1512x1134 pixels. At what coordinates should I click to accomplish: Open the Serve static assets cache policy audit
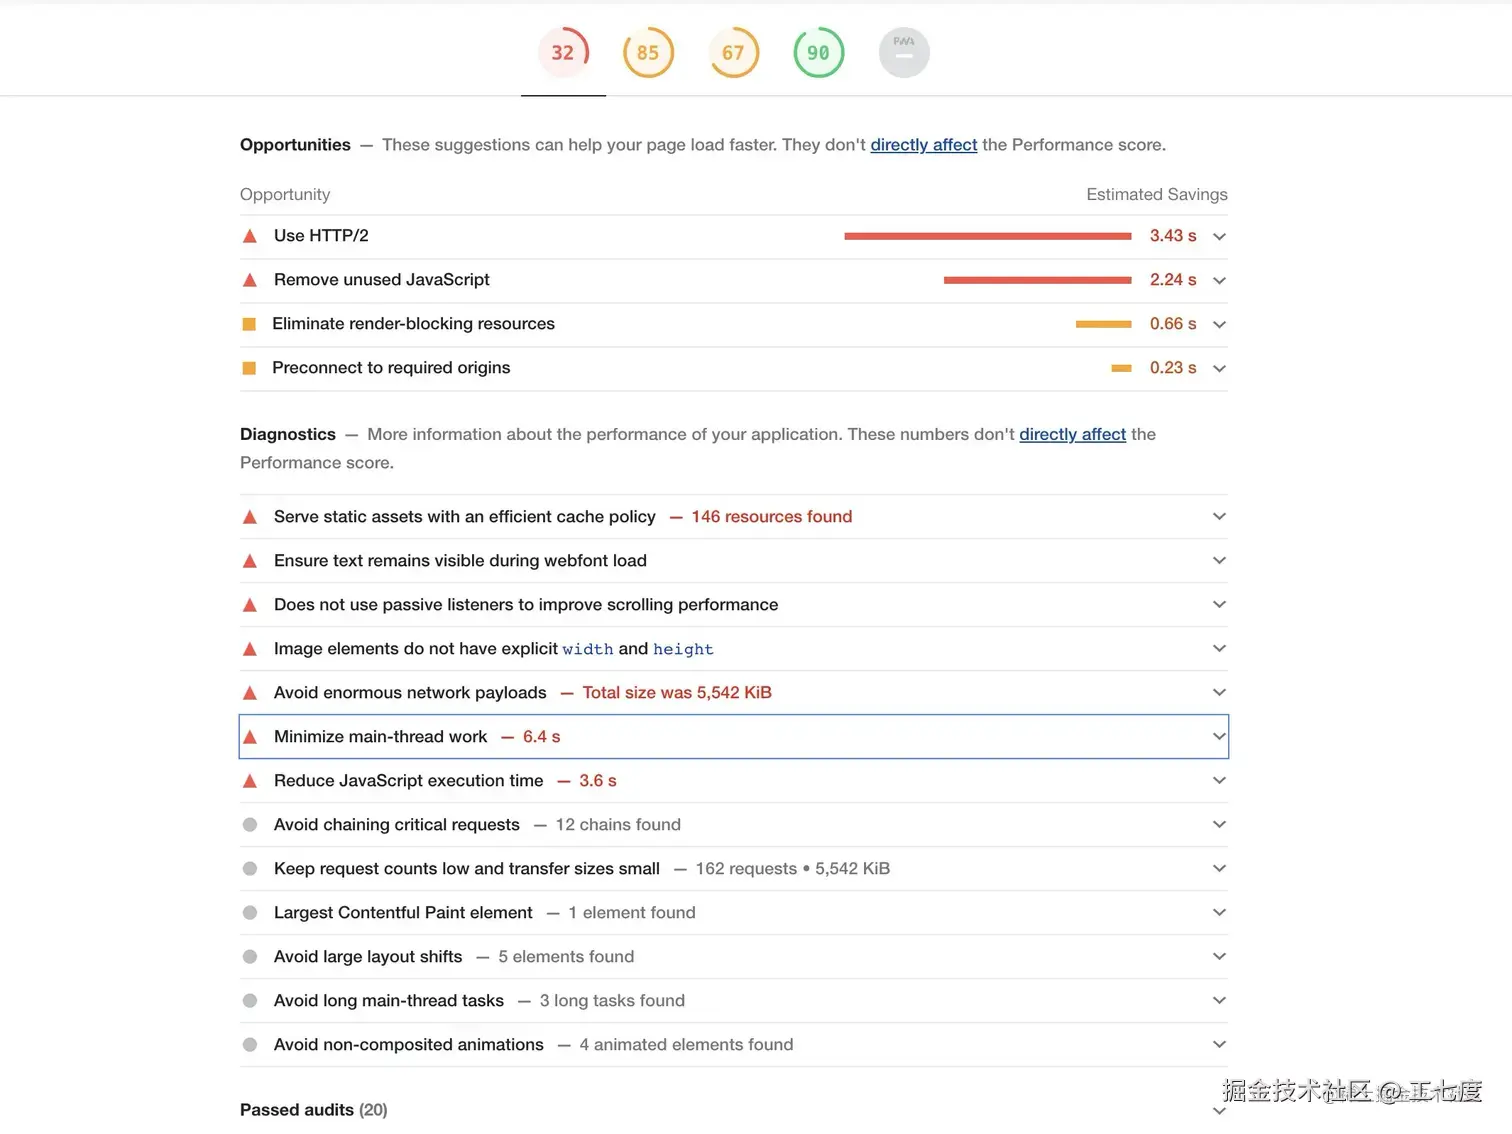coord(464,517)
